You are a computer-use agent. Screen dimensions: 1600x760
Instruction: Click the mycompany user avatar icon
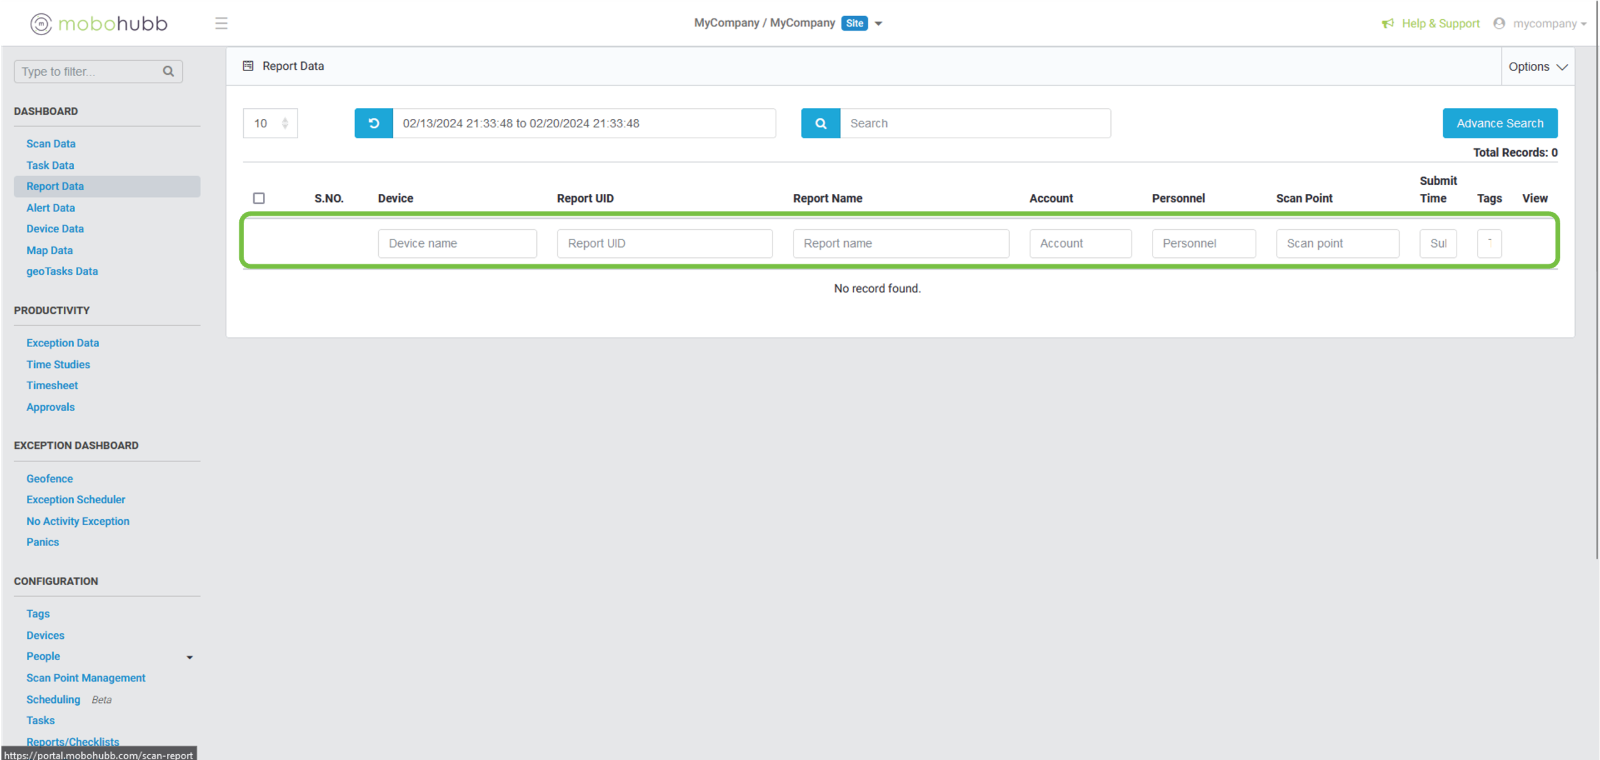[1499, 23]
